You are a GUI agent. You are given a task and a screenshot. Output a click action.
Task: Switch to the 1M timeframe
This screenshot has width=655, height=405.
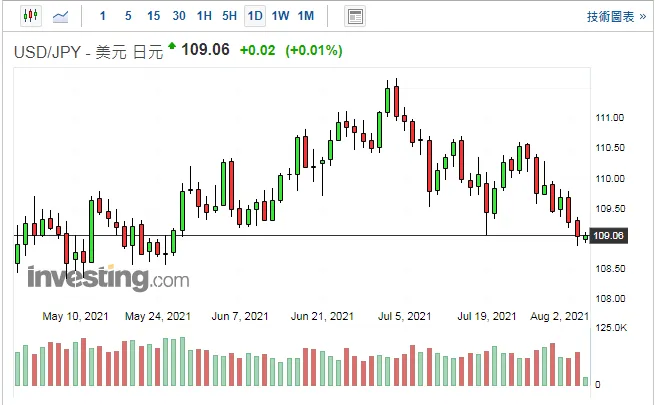click(x=306, y=16)
